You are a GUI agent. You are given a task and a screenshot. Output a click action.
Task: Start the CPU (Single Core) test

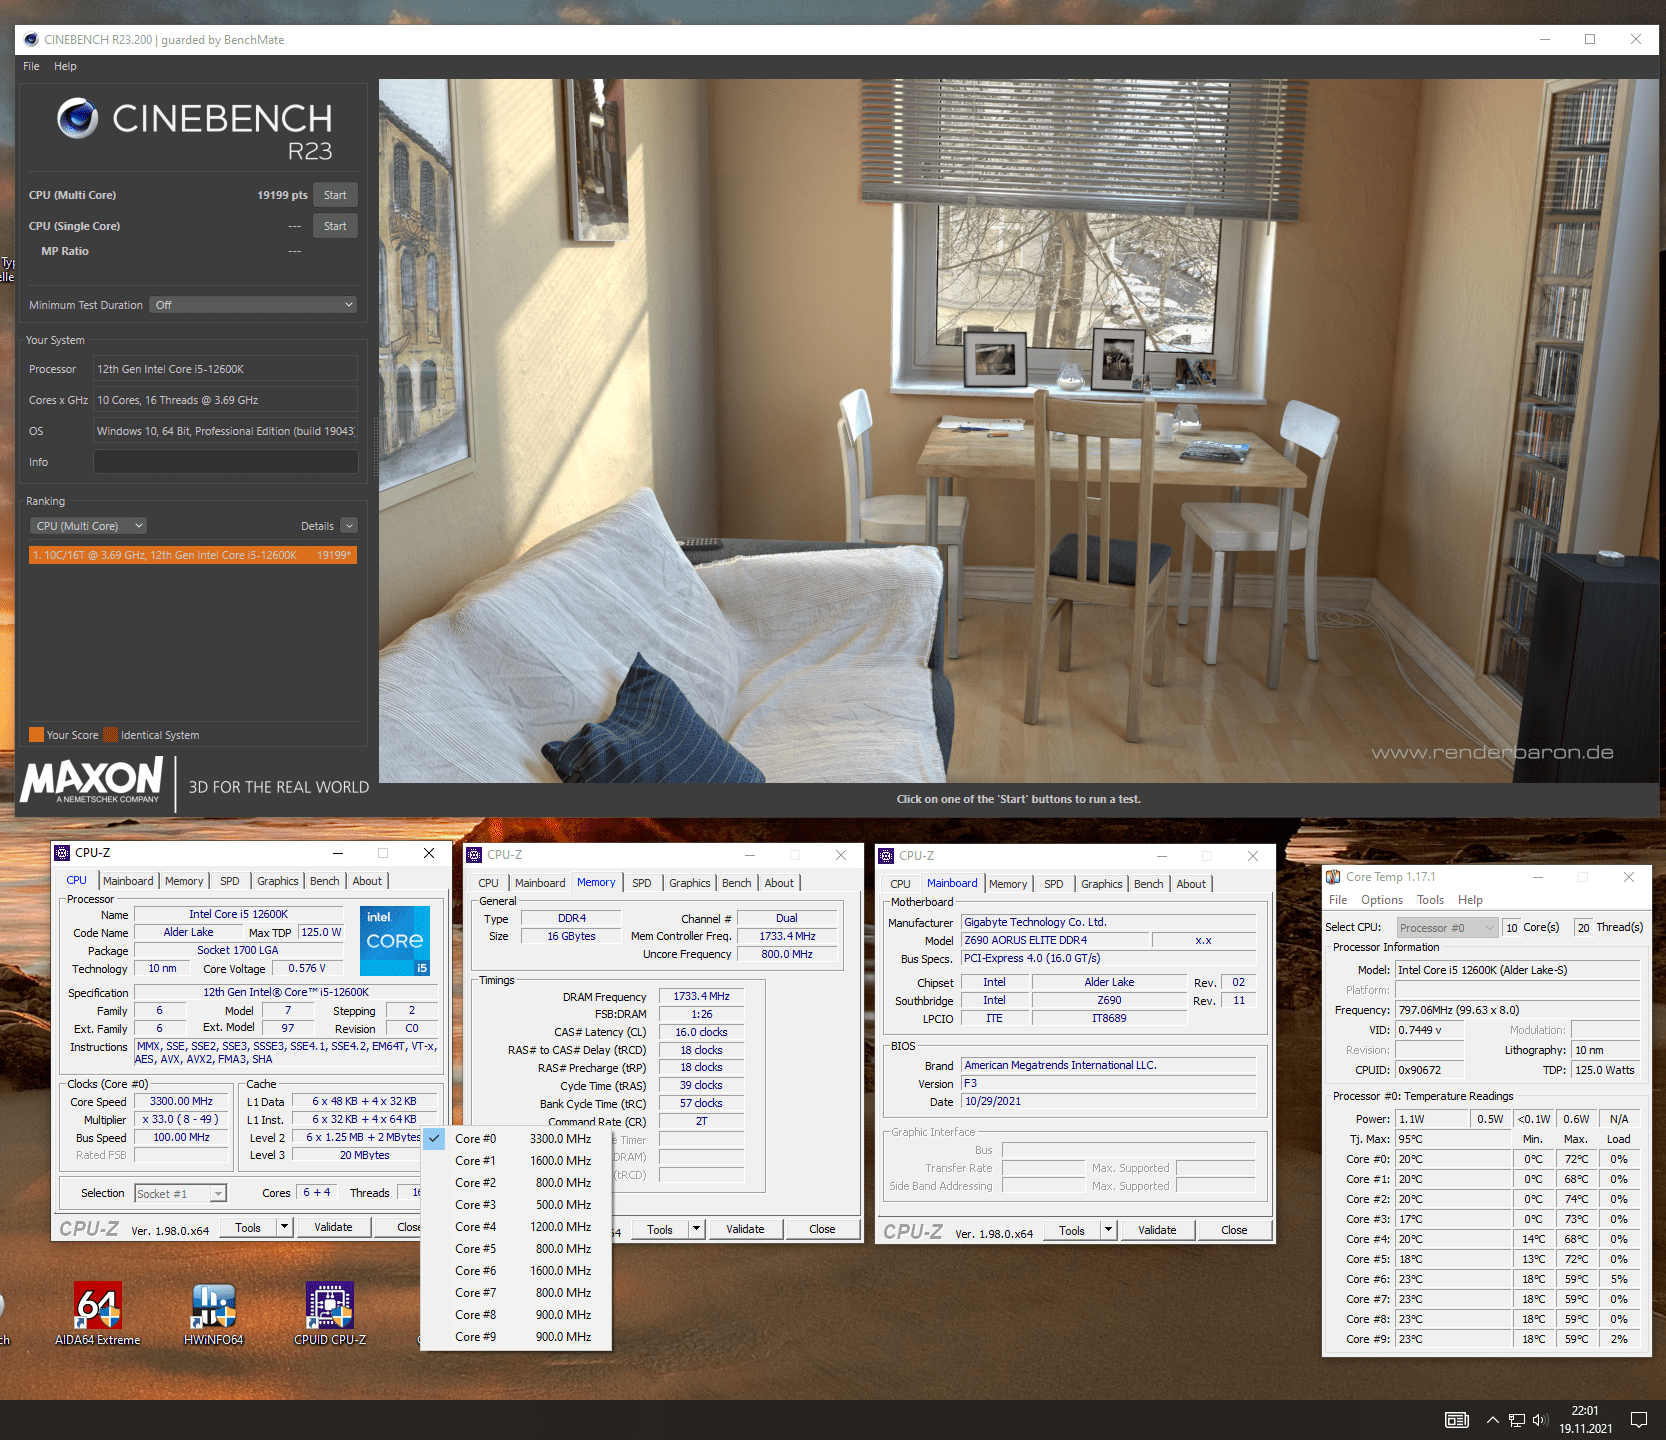[x=335, y=226]
